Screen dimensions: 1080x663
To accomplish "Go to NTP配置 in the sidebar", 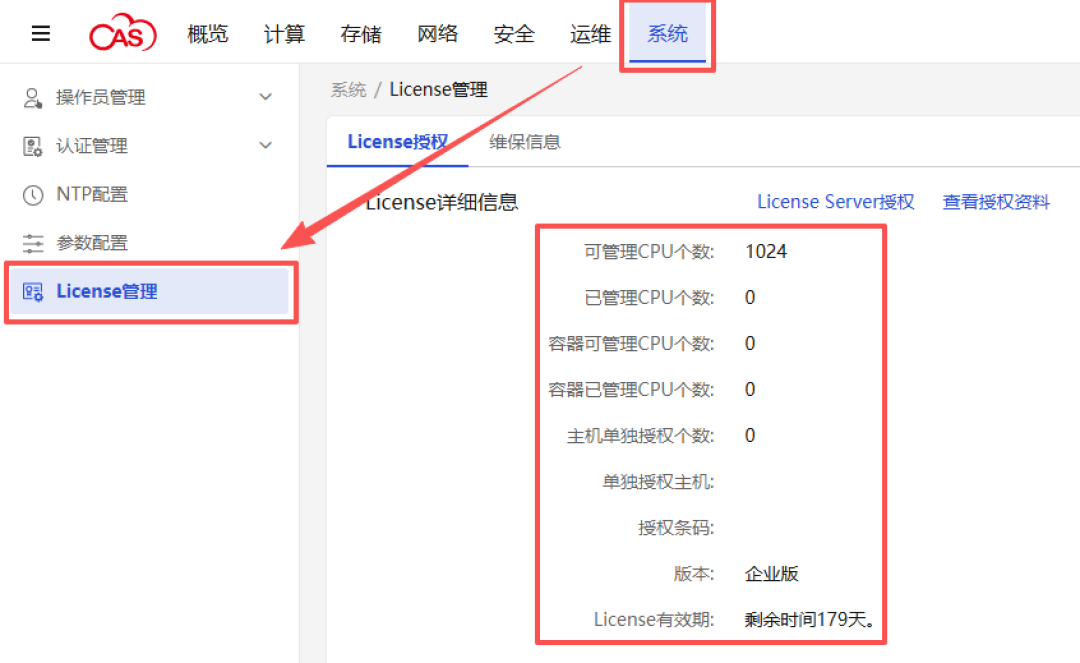I will point(92,195).
